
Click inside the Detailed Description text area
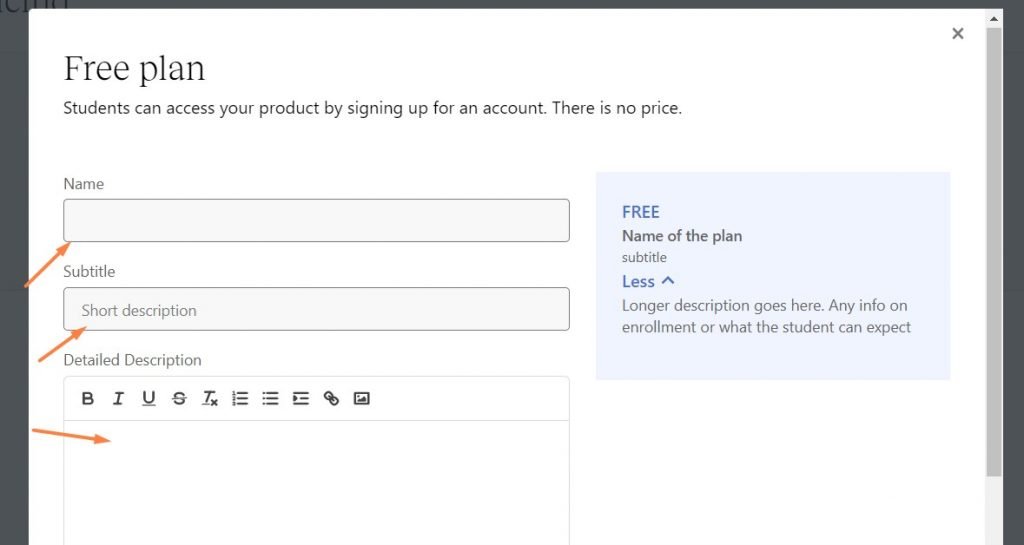coord(316,480)
